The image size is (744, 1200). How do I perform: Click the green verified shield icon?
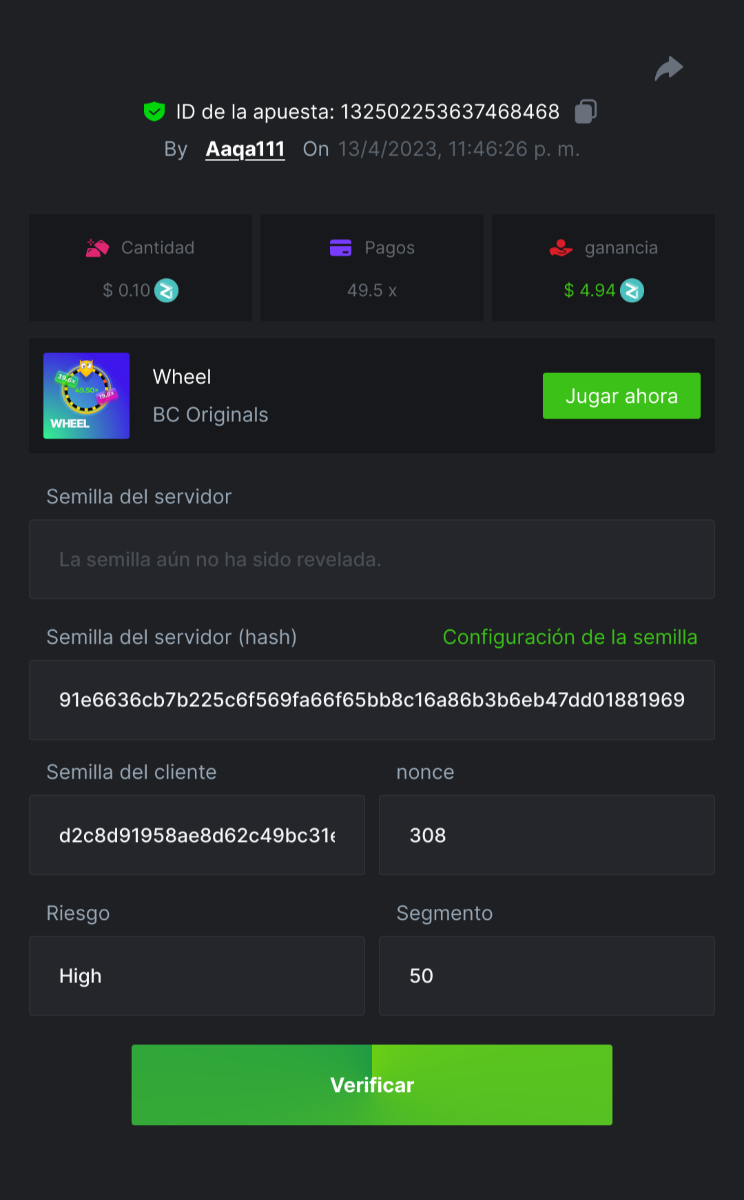pyautogui.click(x=153, y=112)
